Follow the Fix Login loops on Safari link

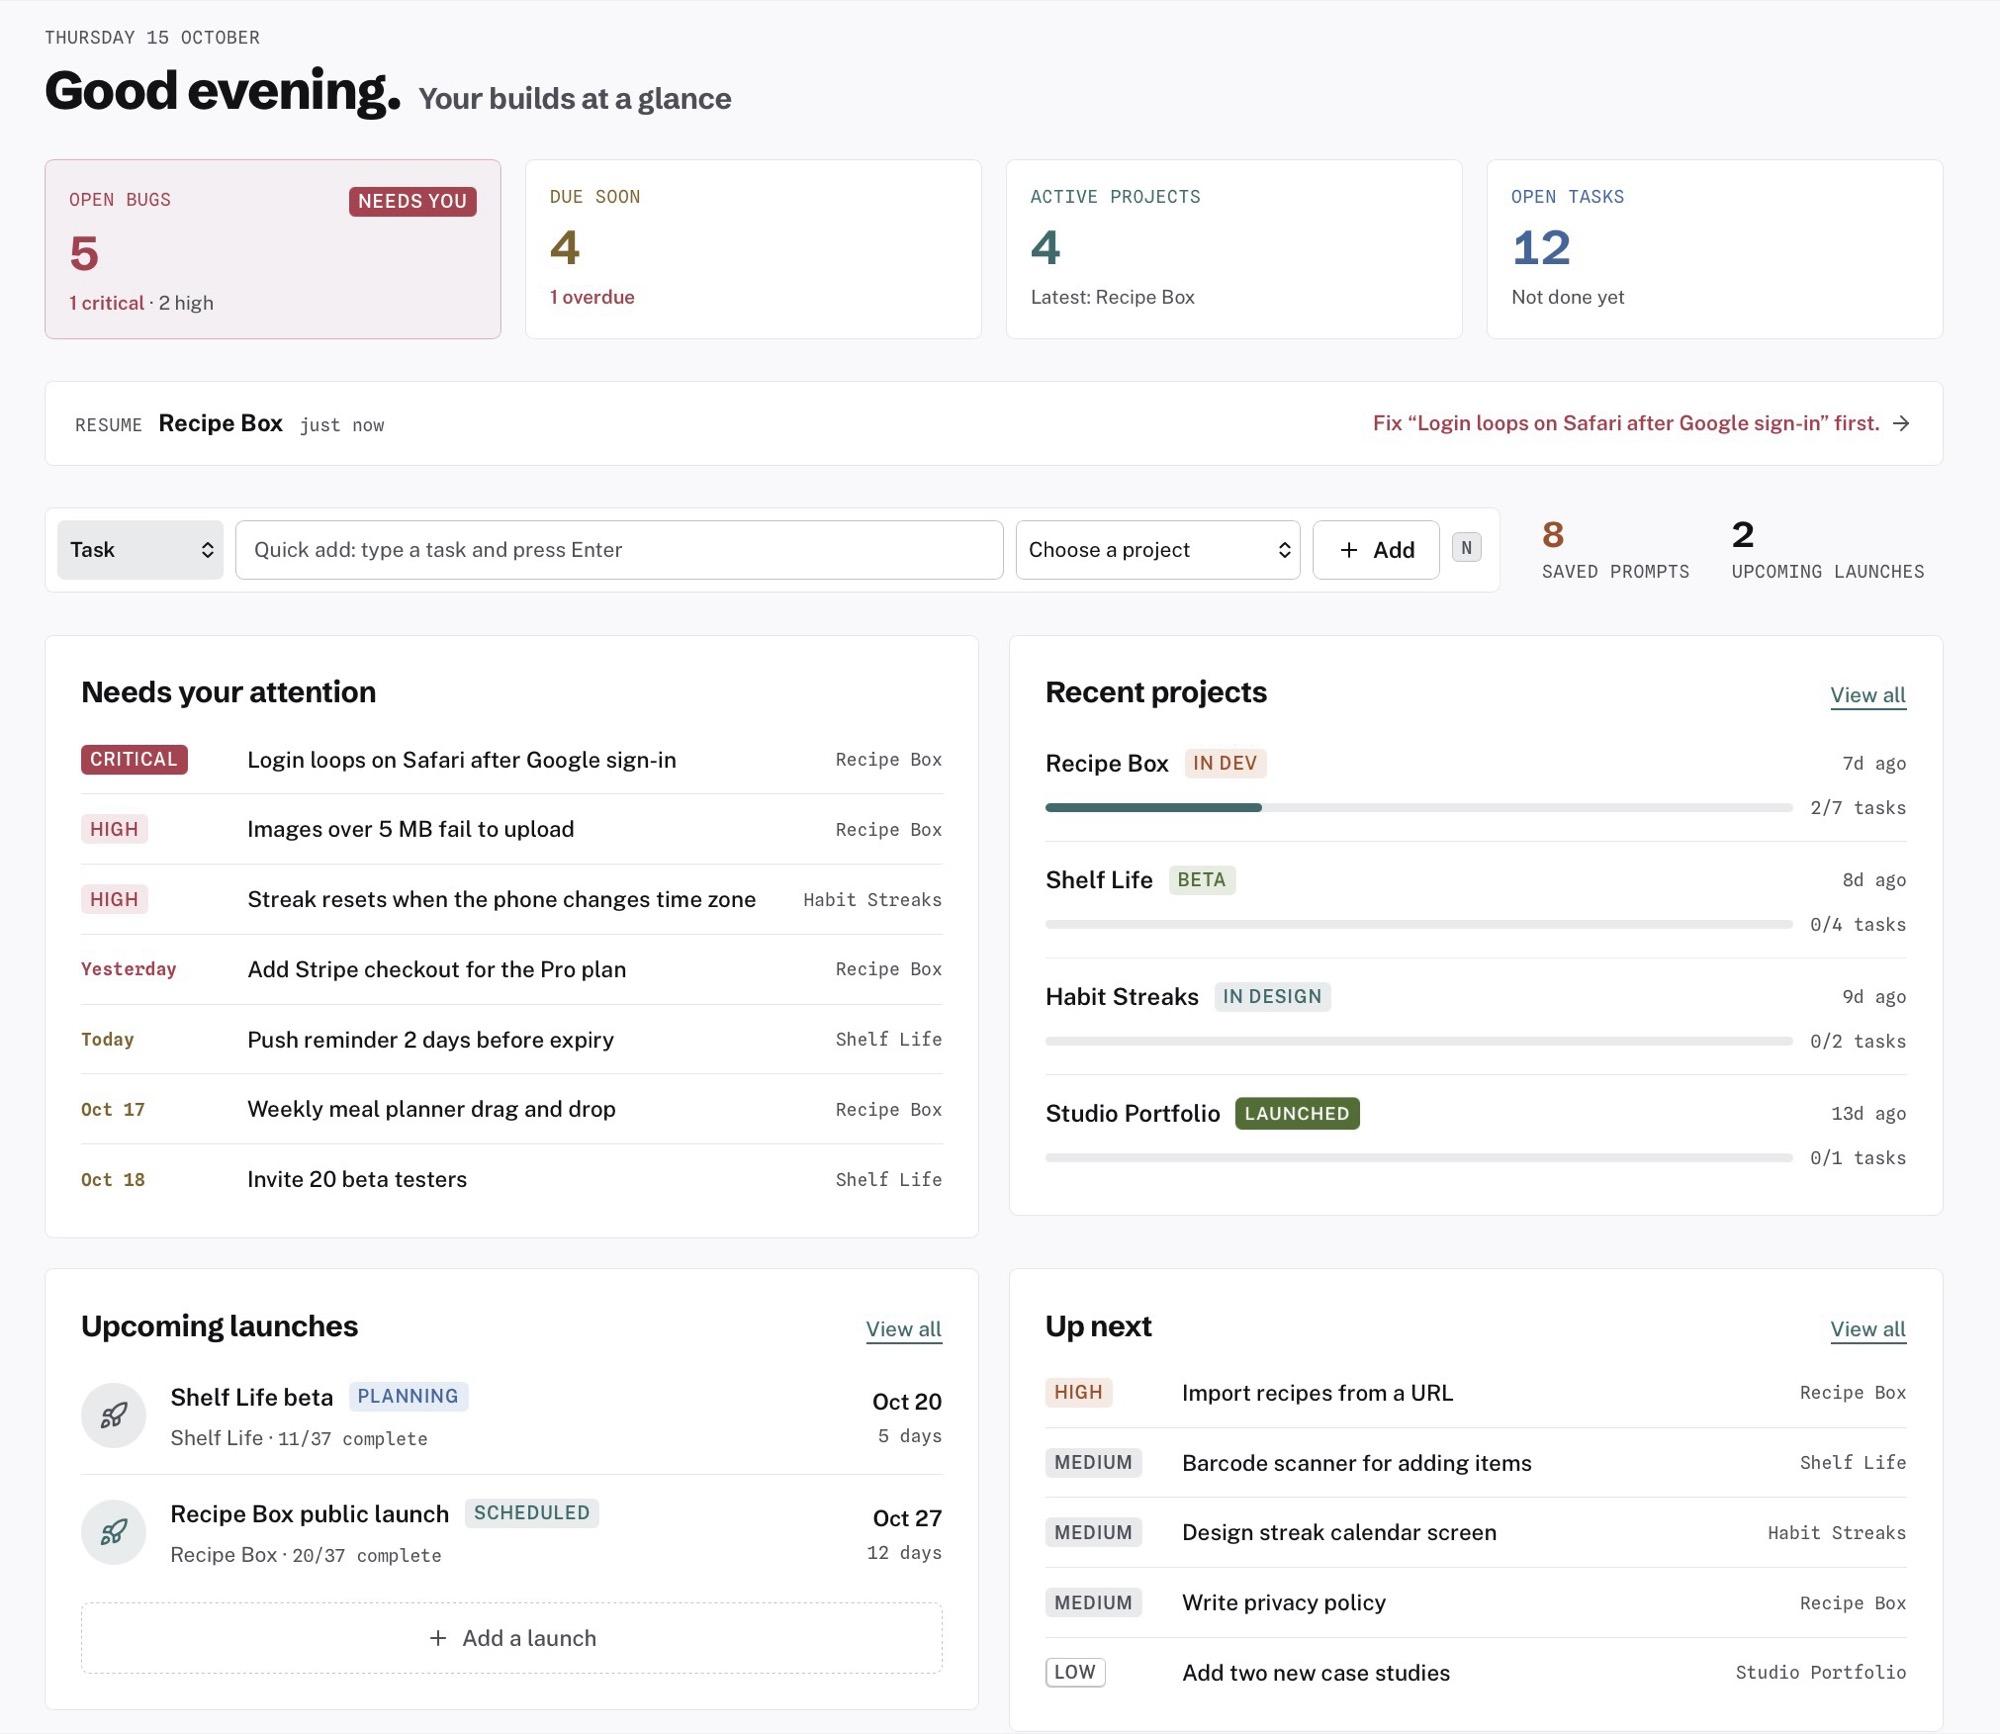coord(1626,423)
